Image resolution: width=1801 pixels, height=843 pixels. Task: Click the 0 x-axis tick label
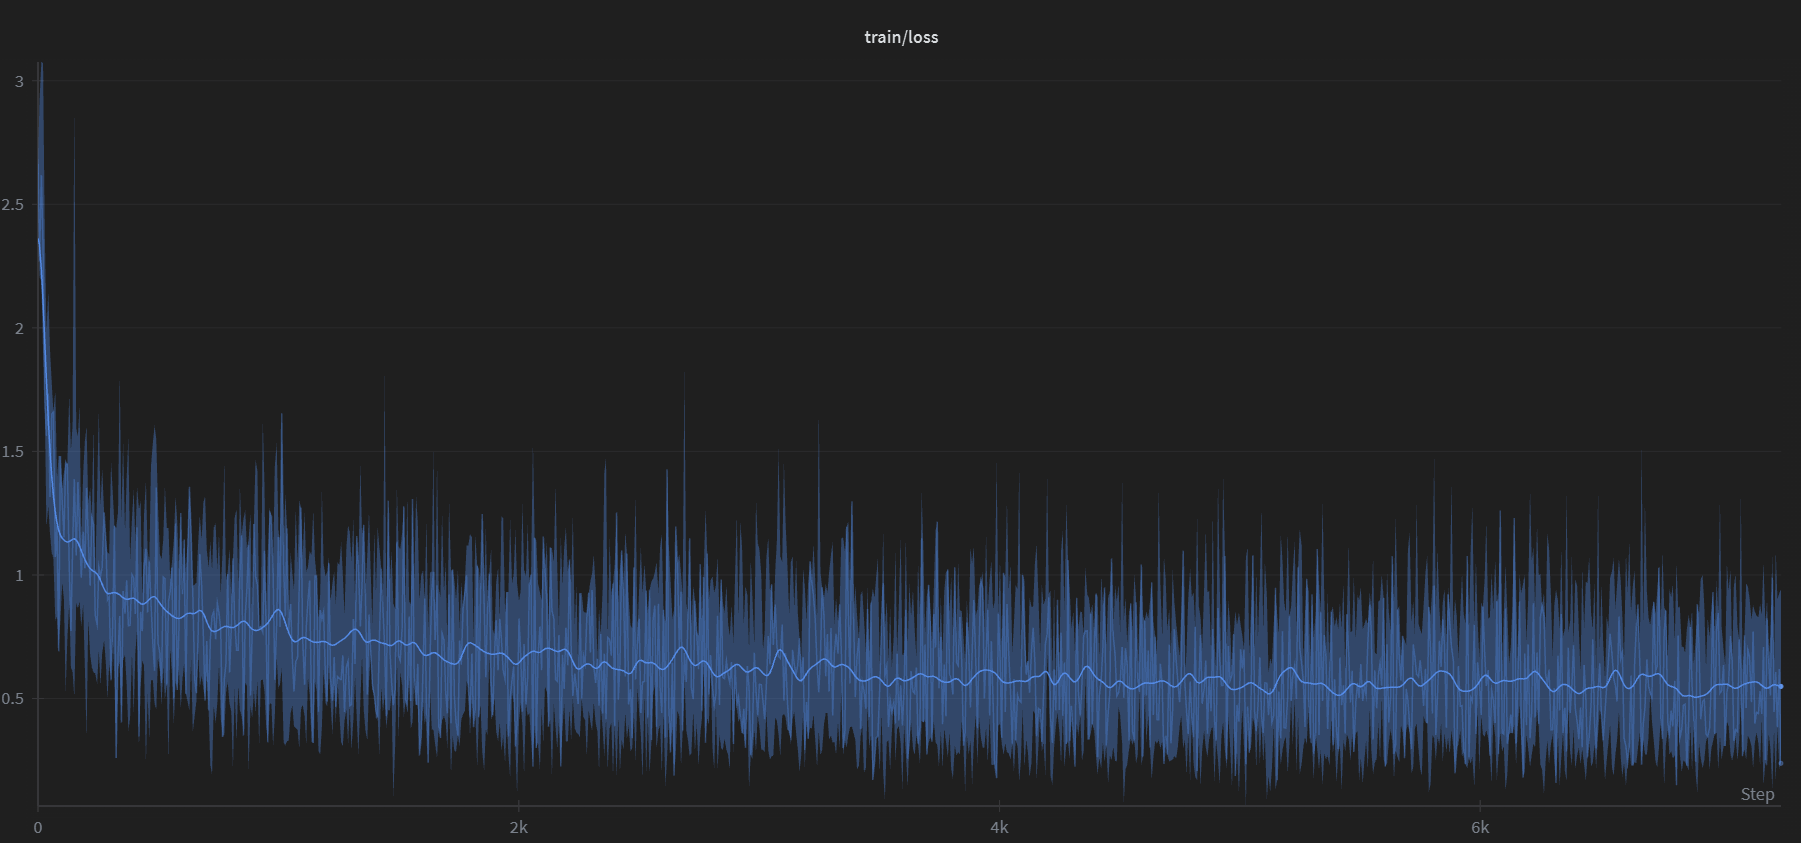pyautogui.click(x=38, y=827)
